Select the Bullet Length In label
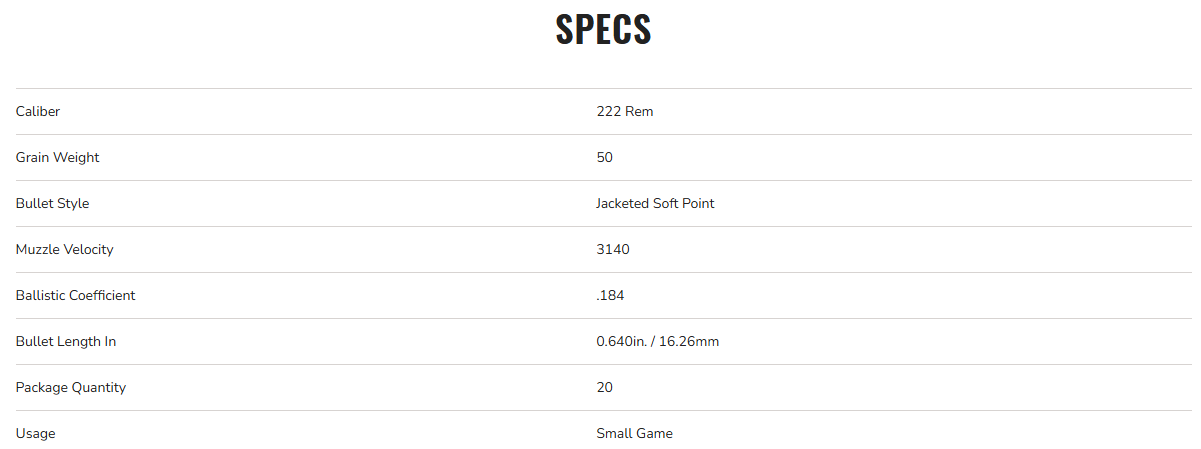This screenshot has width=1201, height=449. 66,341
